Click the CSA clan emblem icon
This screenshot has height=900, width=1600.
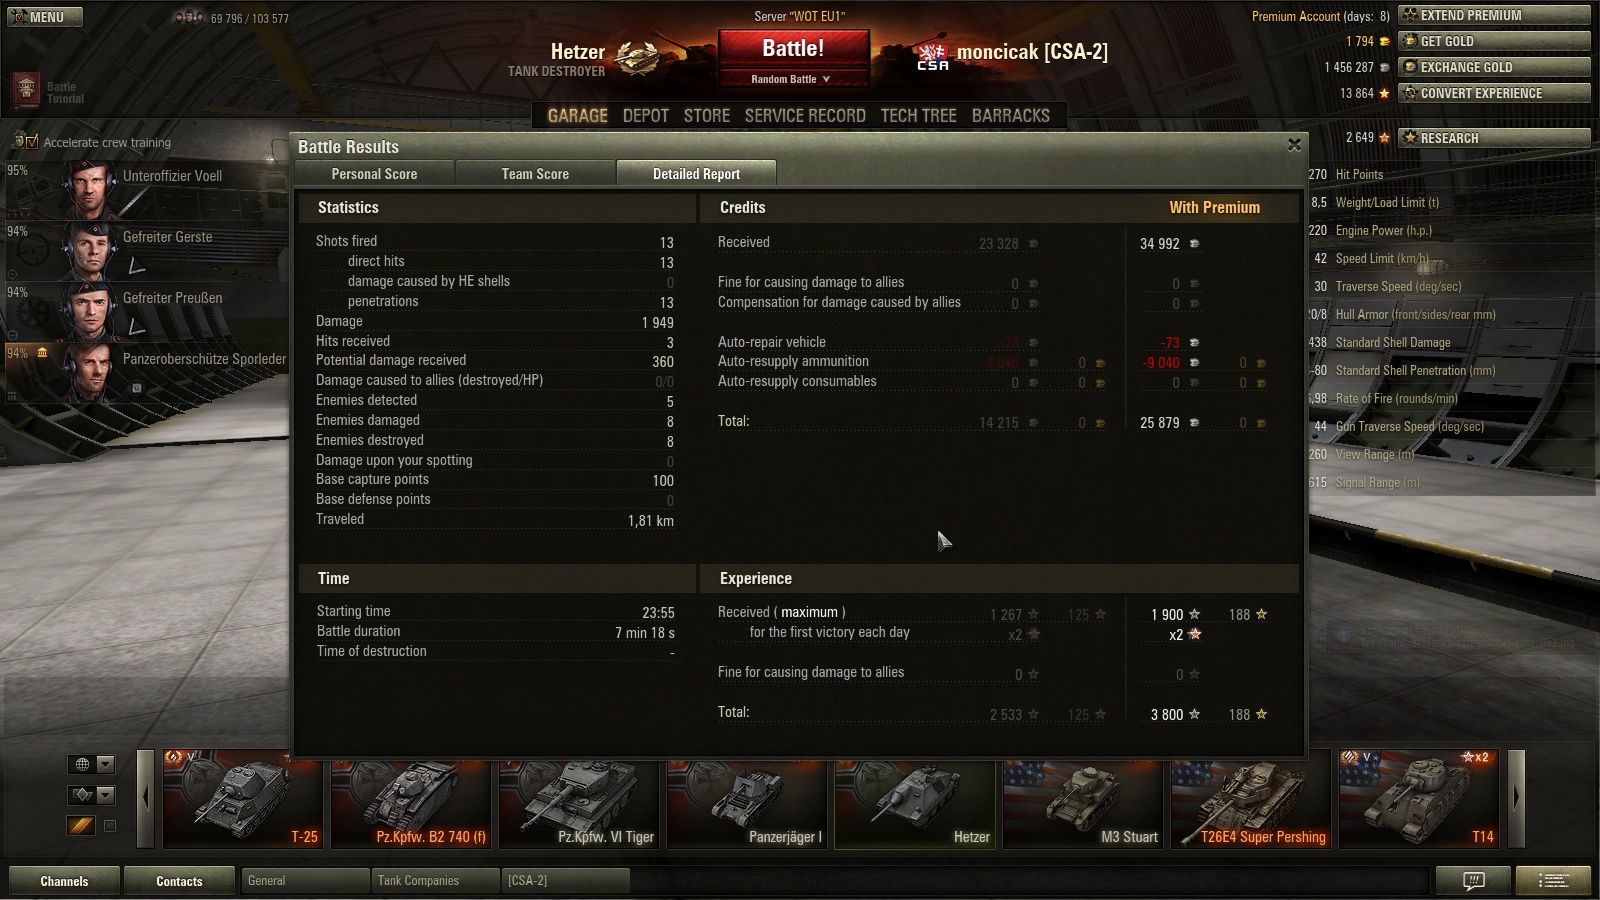coord(932,57)
